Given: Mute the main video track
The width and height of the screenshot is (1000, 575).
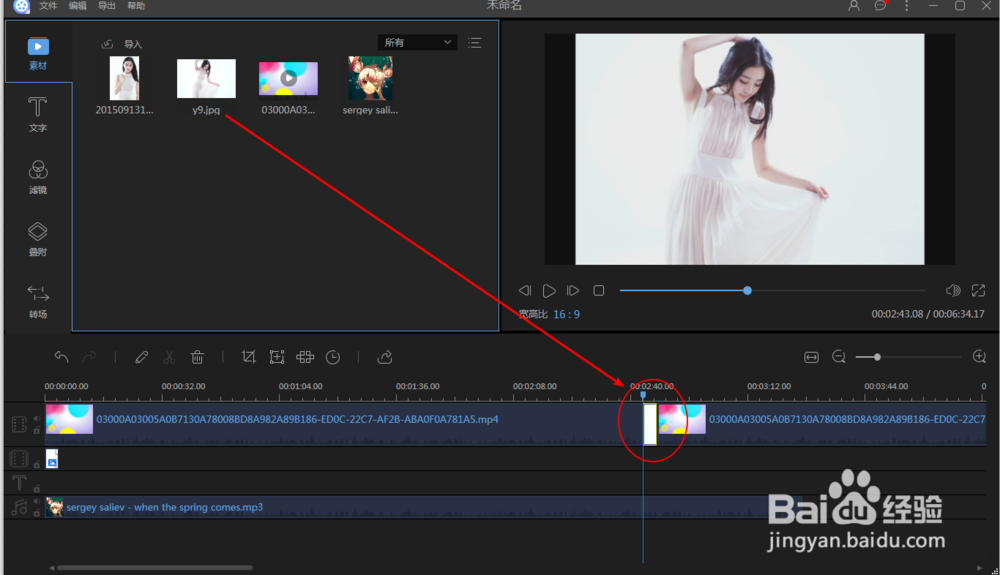Looking at the screenshot, I should coord(36,419).
